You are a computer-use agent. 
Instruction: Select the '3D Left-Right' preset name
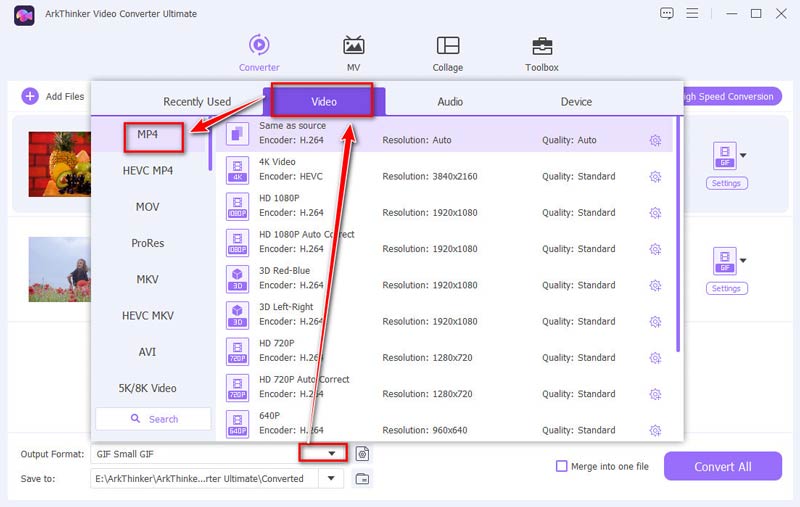click(x=286, y=307)
